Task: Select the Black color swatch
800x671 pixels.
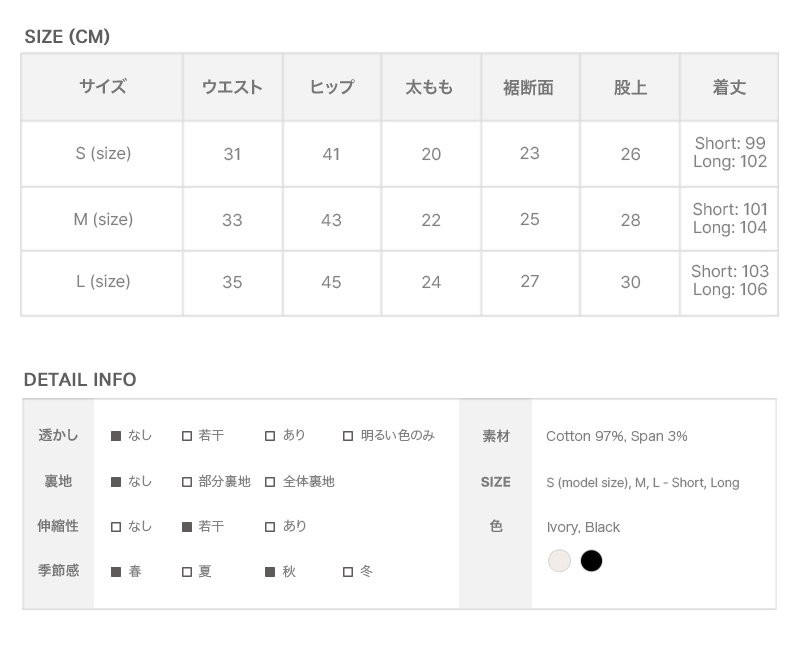Action: (592, 561)
